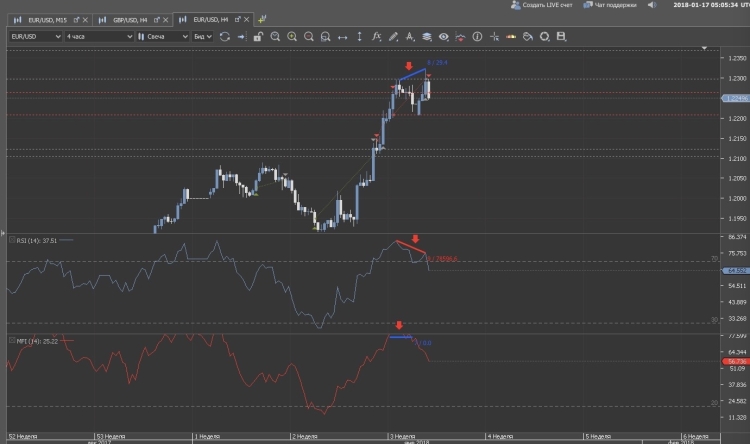Click the horizontal stretch arrows icon

click(342, 37)
